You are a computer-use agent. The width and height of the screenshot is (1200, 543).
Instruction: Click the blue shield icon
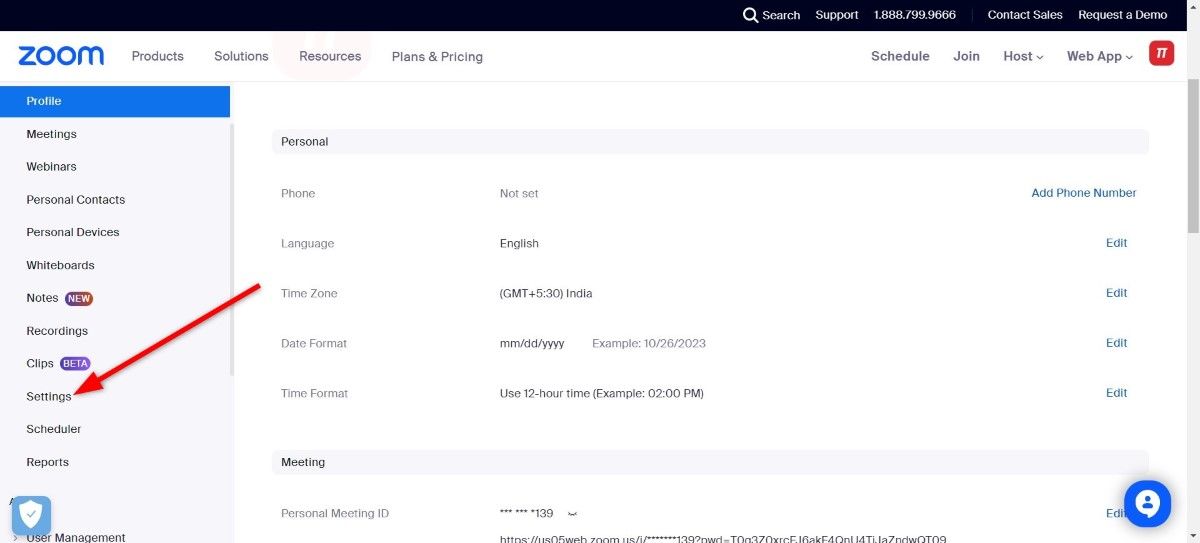[x=31, y=515]
